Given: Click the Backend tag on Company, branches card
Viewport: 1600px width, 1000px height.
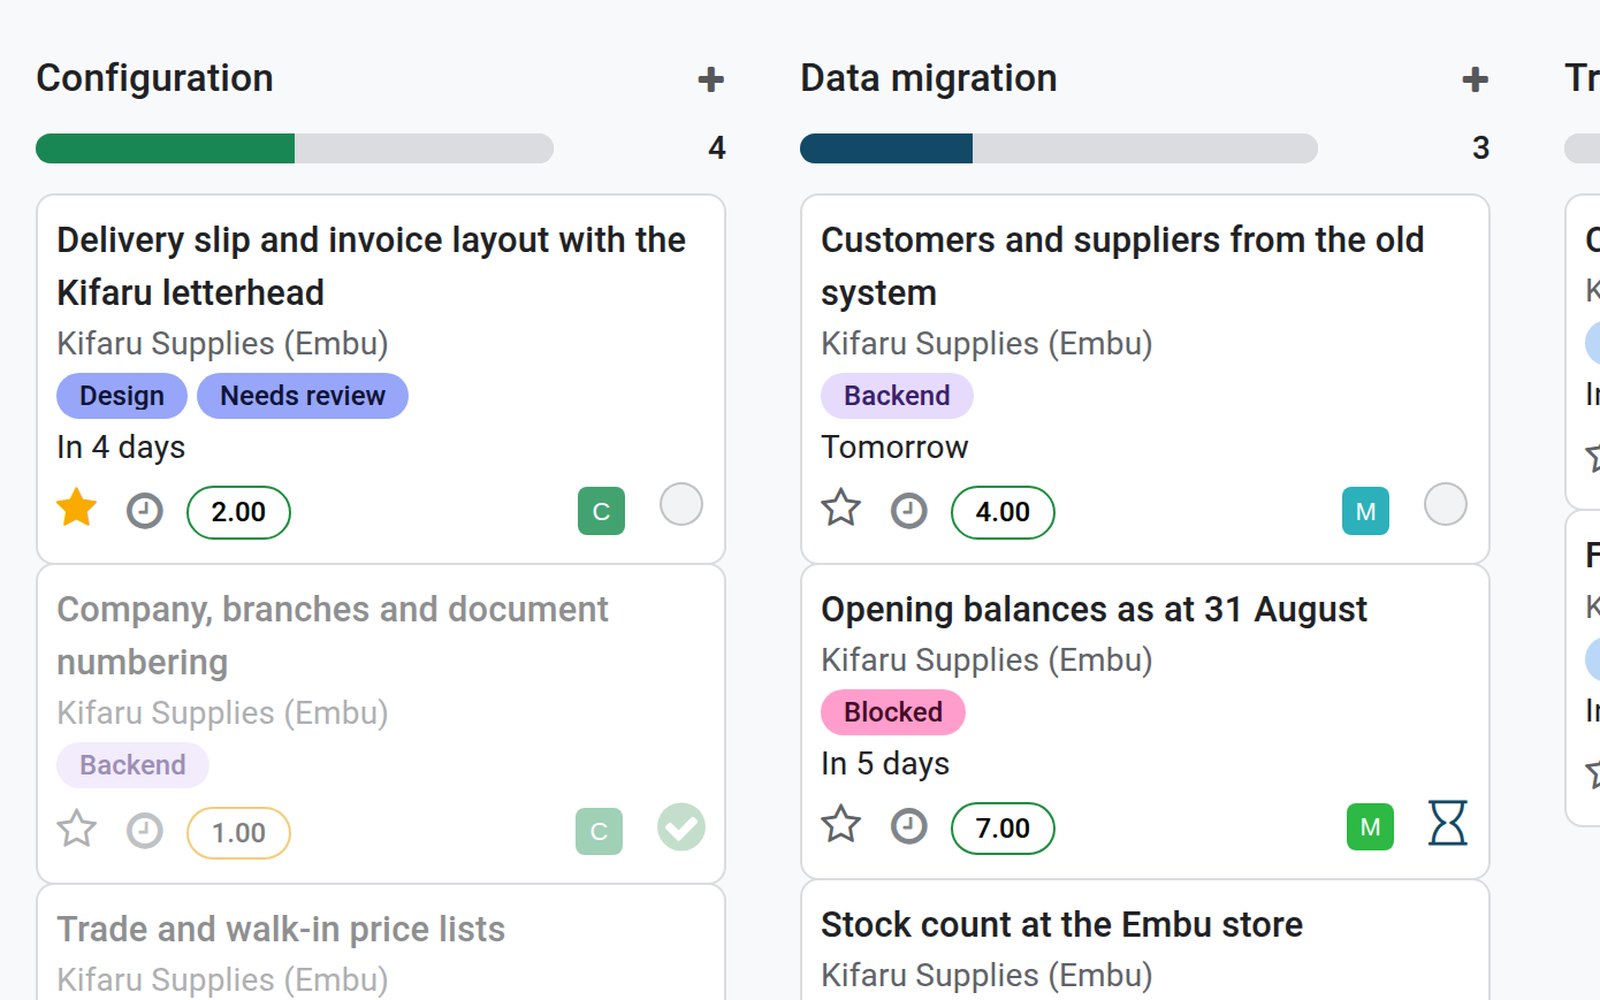Looking at the screenshot, I should tap(133, 765).
